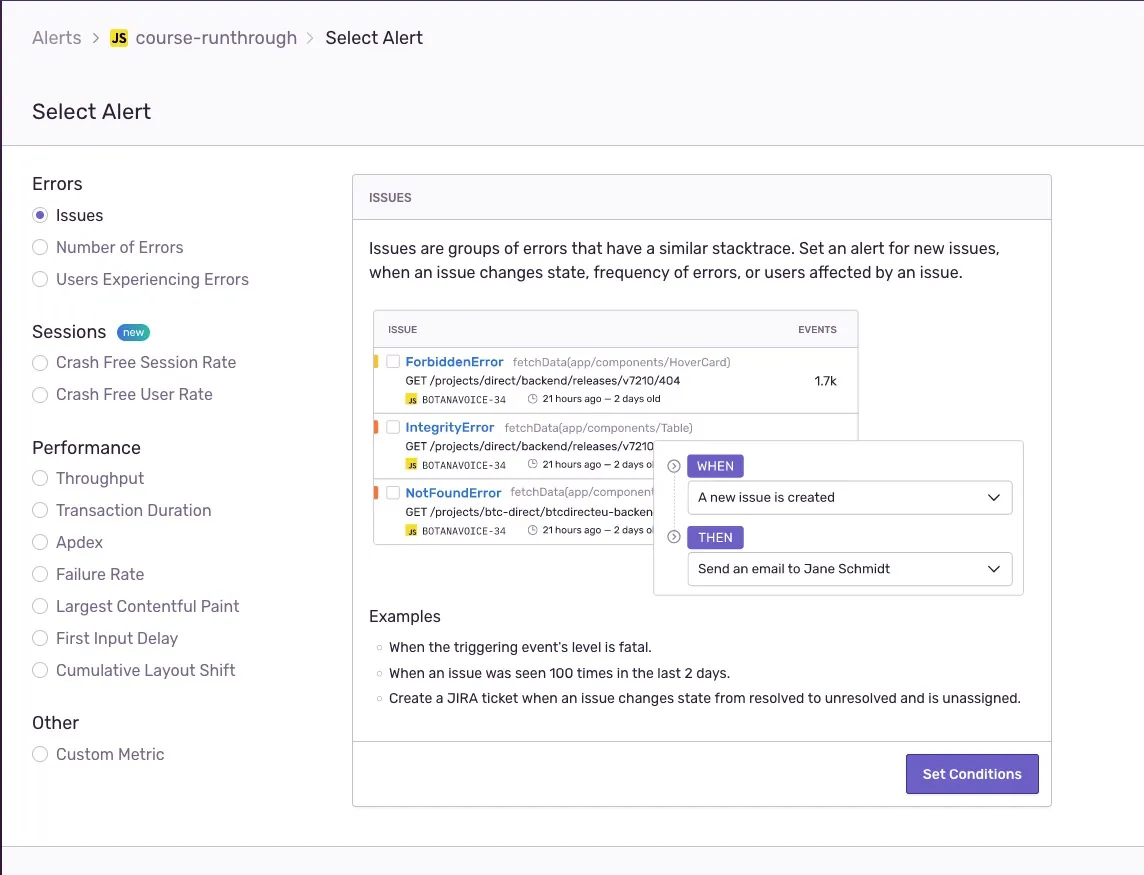Click the JS project icon in breadcrumb
Screen dimensions: 1144x875
(119, 38)
